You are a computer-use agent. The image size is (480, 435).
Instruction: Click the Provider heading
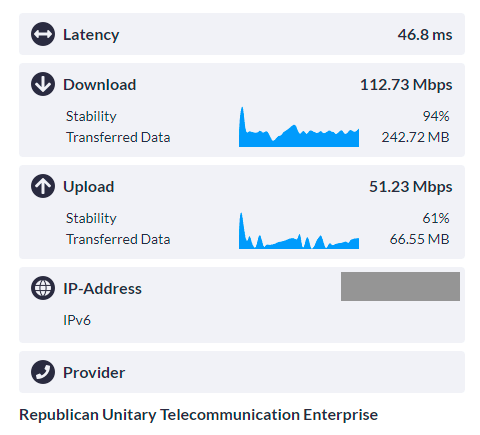[x=94, y=373]
